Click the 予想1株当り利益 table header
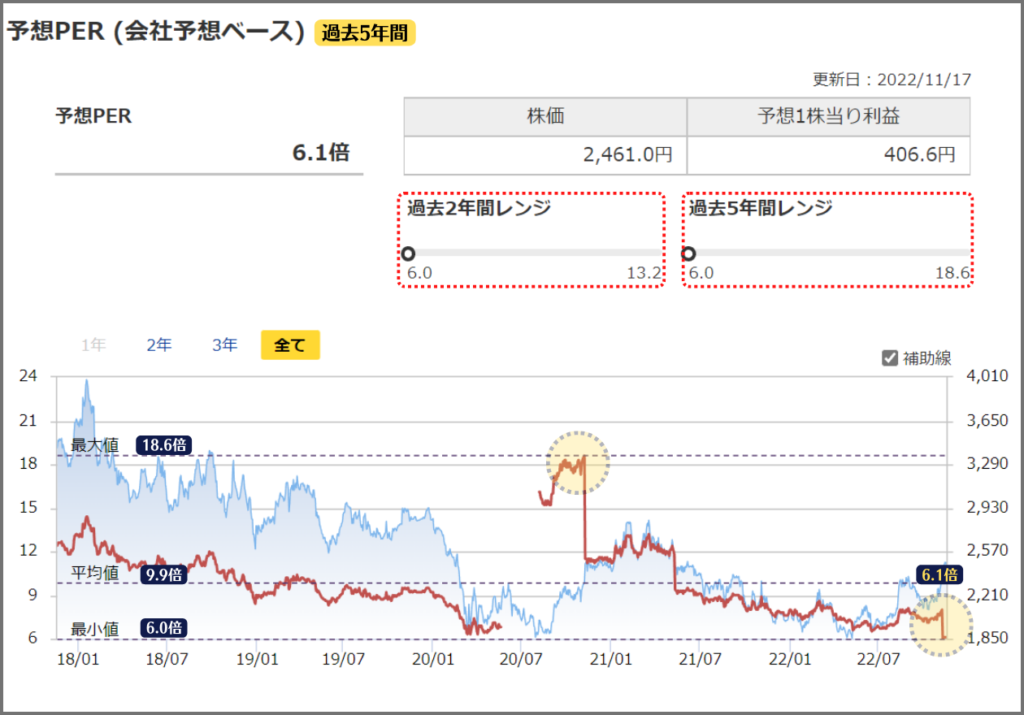The width and height of the screenshot is (1024, 715). tap(828, 116)
